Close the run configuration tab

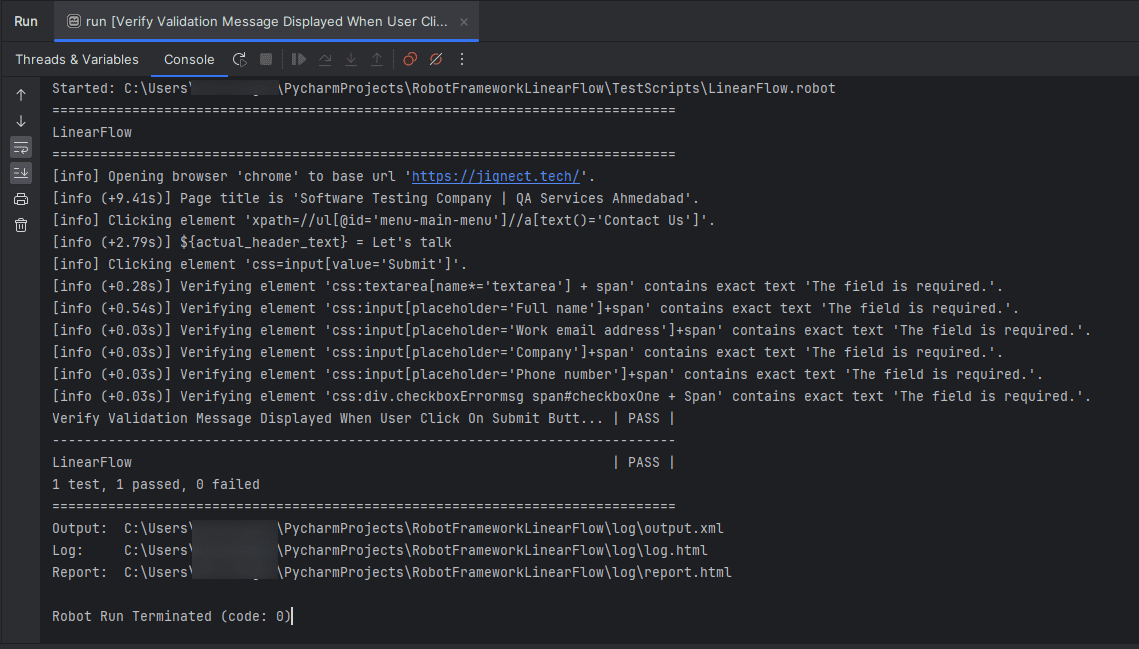[x=463, y=22]
